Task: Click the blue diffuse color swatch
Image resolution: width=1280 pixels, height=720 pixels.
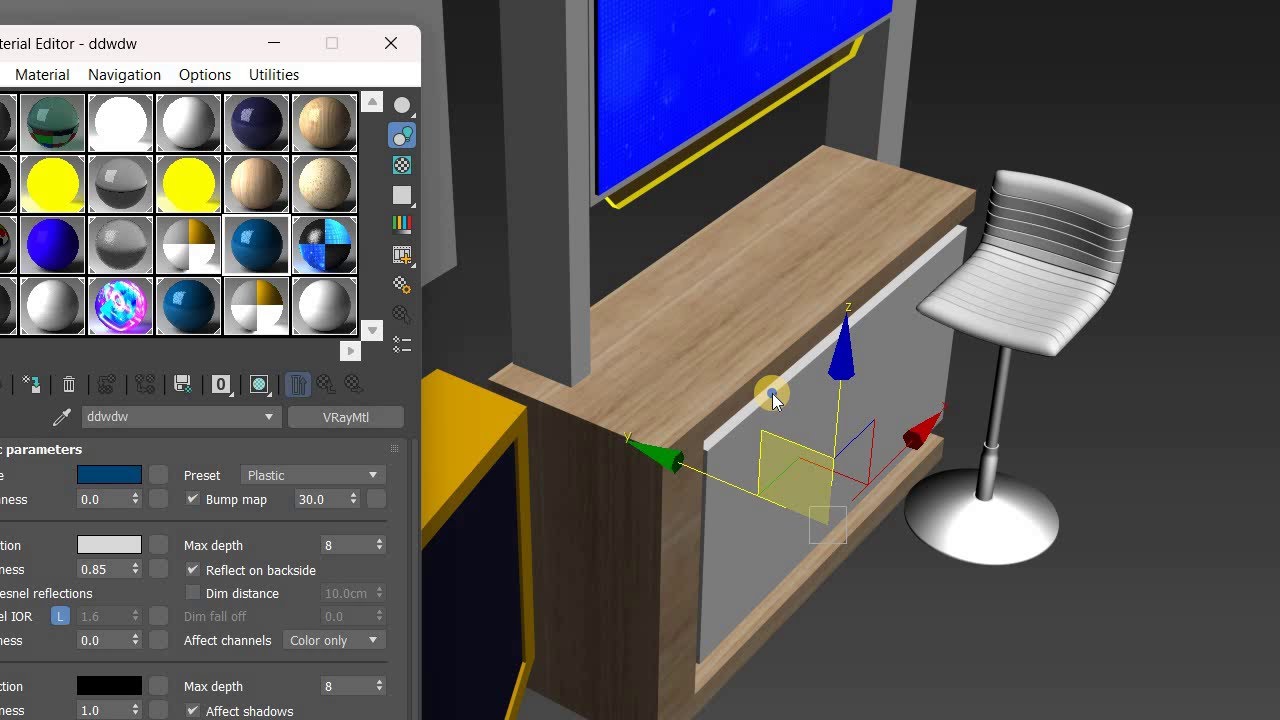Action: coord(109,475)
